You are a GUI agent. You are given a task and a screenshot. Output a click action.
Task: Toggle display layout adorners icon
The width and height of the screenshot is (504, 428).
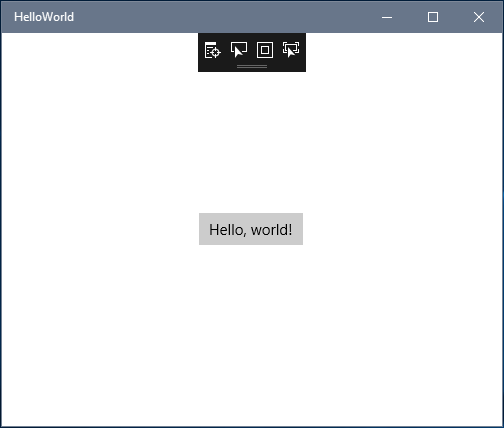pos(265,50)
